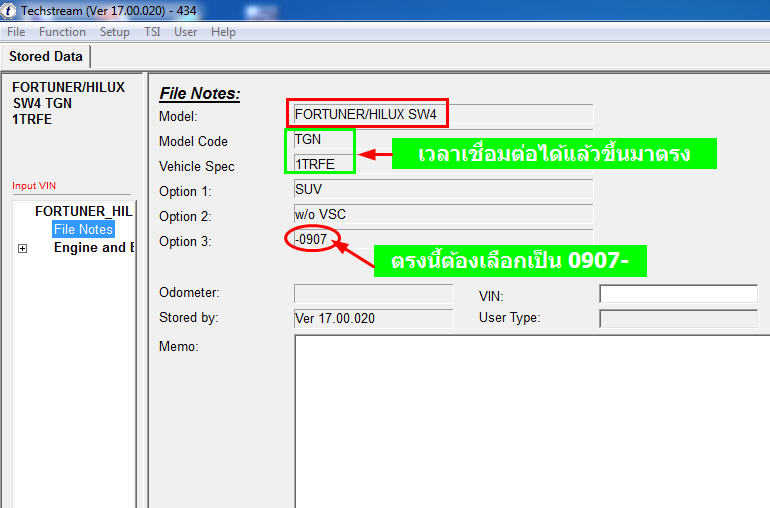Click the Stored by field Ver 17.00.020
The width and height of the screenshot is (770, 508).
(x=373, y=318)
